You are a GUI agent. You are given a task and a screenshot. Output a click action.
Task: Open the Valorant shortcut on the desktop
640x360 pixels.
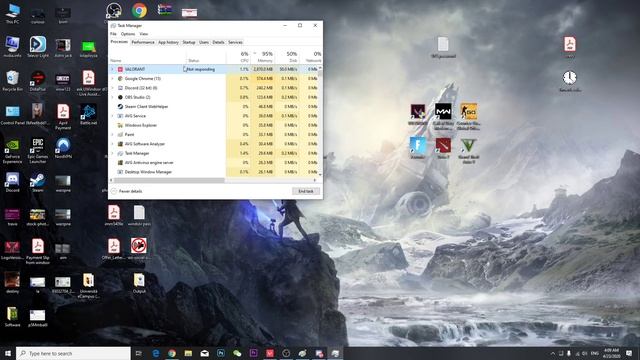coord(418,115)
